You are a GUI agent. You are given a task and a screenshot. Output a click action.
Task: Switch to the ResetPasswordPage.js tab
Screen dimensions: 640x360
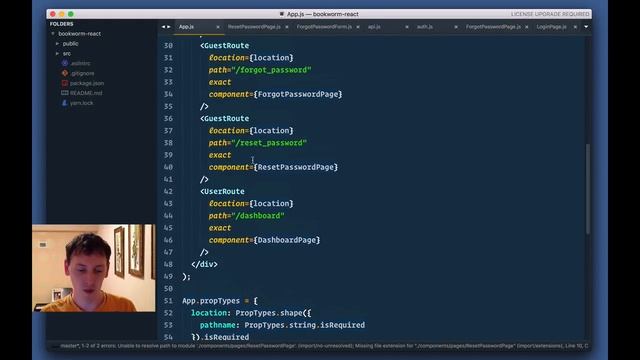click(254, 27)
